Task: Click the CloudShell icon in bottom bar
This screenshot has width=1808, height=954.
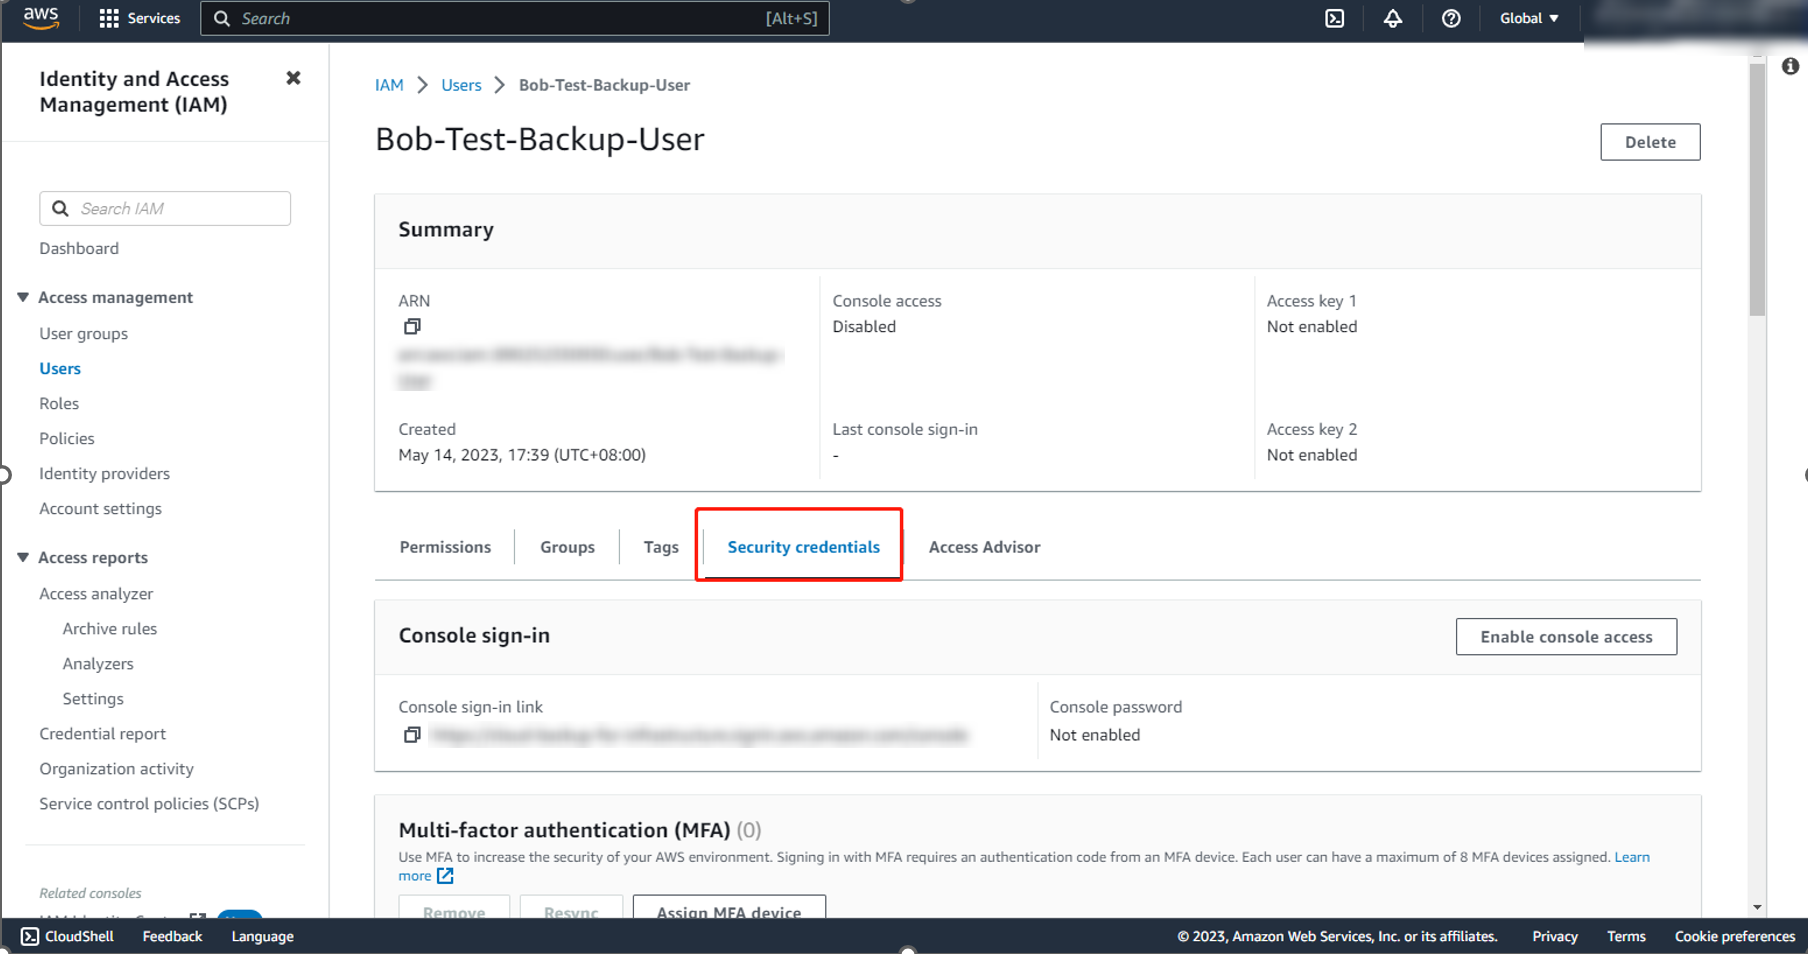Action: coord(30,936)
